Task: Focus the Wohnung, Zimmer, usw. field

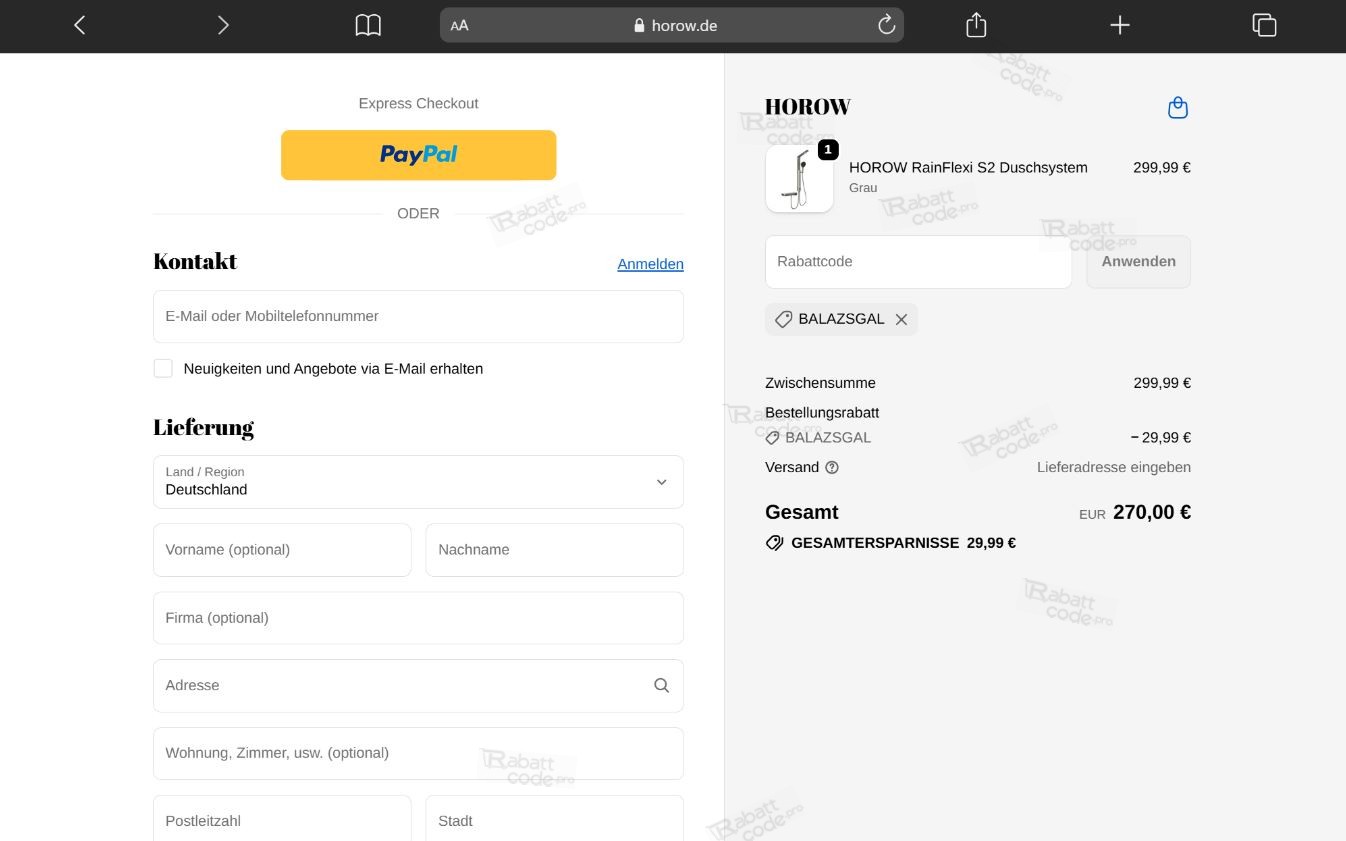Action: 418,753
